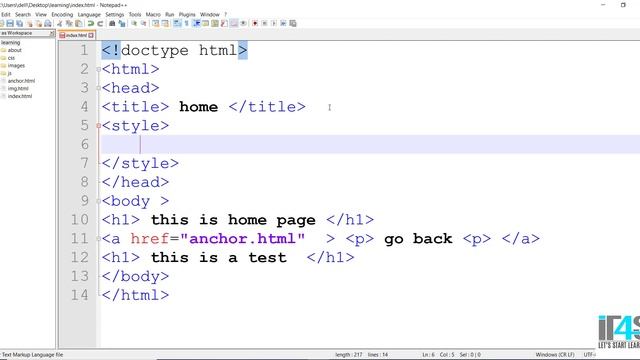Screen dimensions: 640x360
Task: Open the View menu
Action: tap(41, 14)
